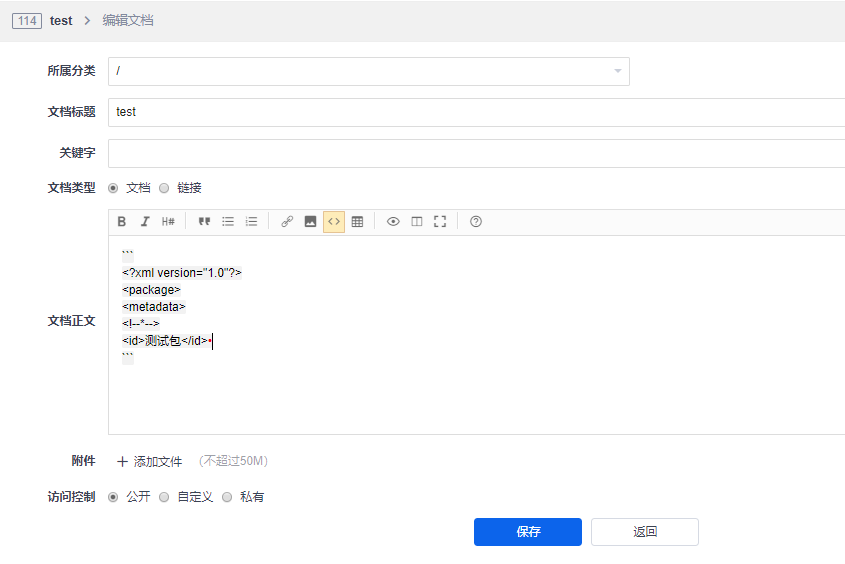Choose 自定义 access control option
This screenshot has height=564, width=845.
[x=164, y=497]
